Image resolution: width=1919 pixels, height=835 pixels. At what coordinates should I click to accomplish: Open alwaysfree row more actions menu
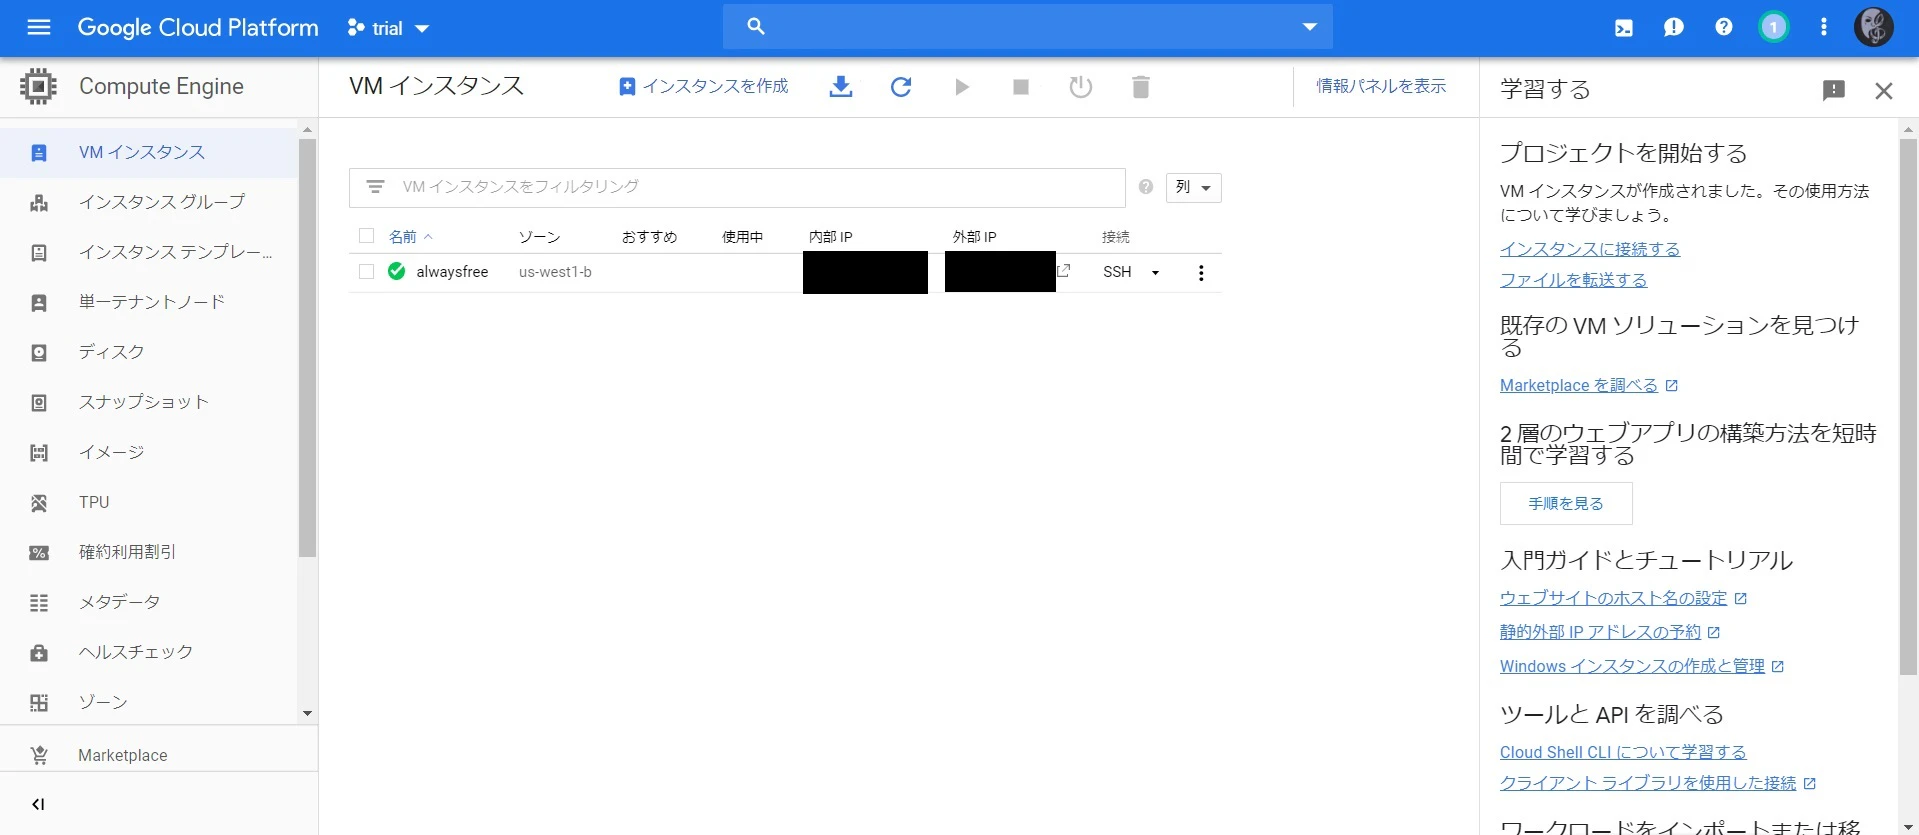(x=1201, y=273)
